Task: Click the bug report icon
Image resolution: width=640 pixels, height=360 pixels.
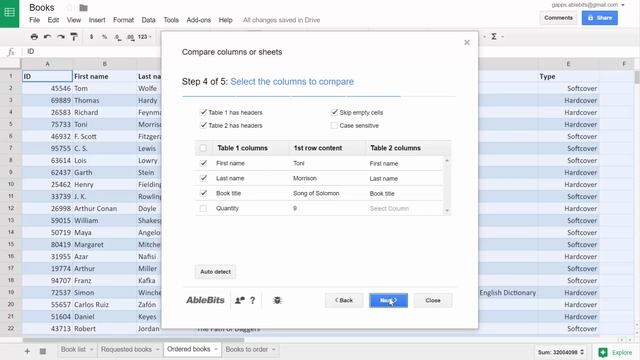Action: [x=277, y=300]
